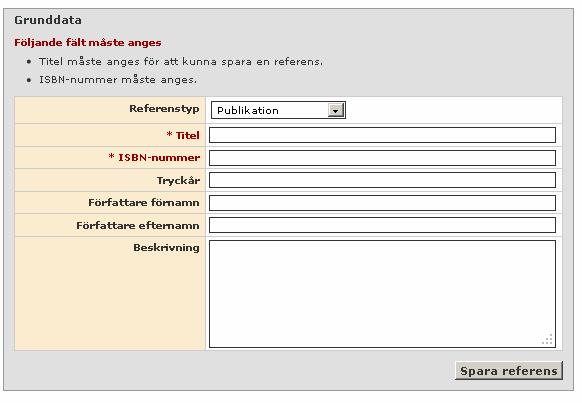The width and height of the screenshot is (582, 403).
Task: Click the Referenstyp label
Action: point(164,109)
